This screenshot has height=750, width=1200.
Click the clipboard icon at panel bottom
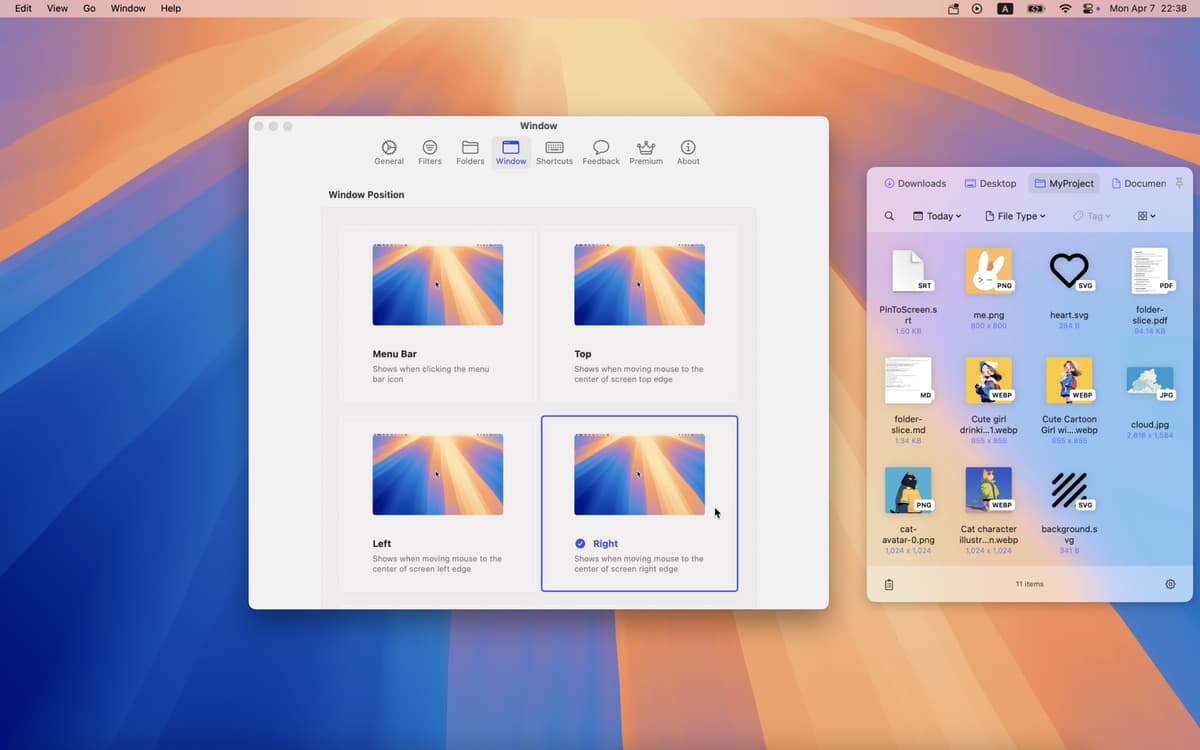[x=889, y=584]
